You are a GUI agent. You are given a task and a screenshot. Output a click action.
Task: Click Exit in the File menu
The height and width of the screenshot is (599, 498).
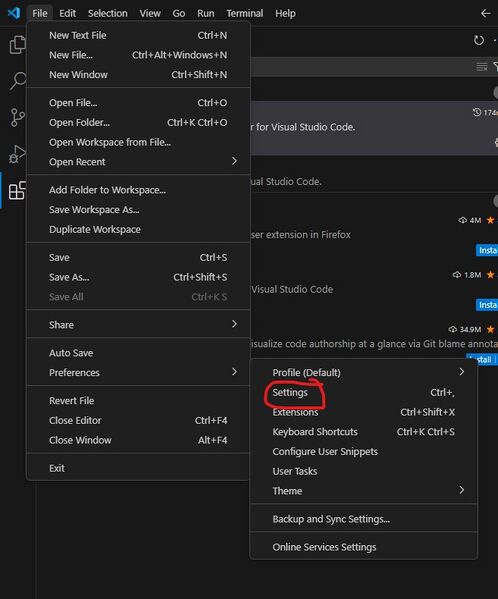pos(138,468)
